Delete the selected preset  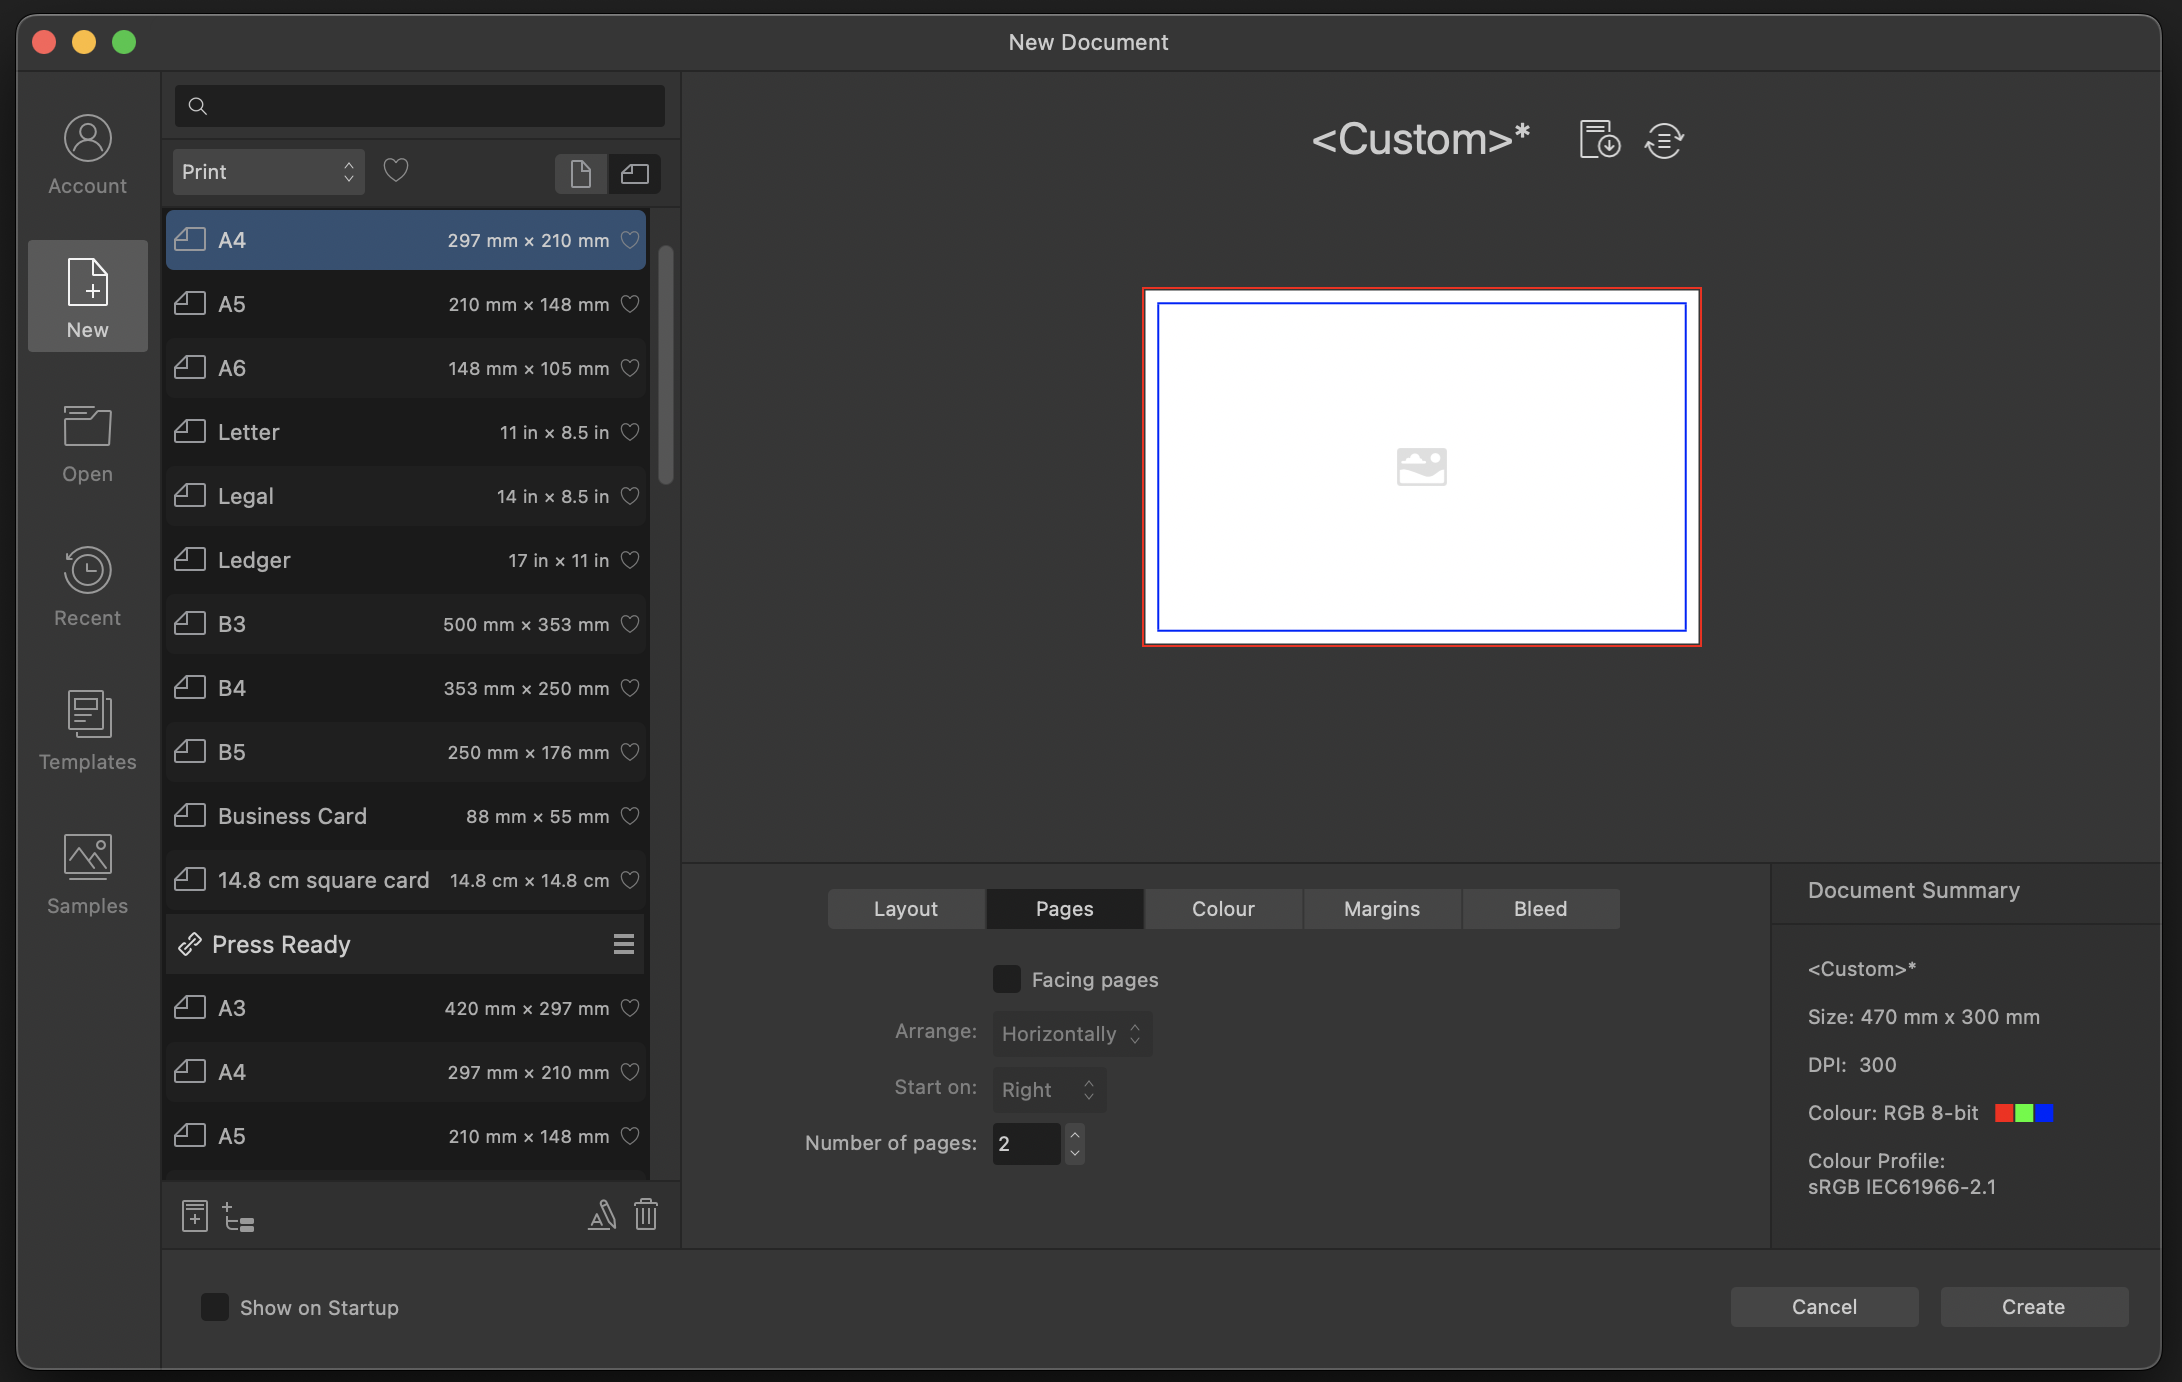click(646, 1214)
